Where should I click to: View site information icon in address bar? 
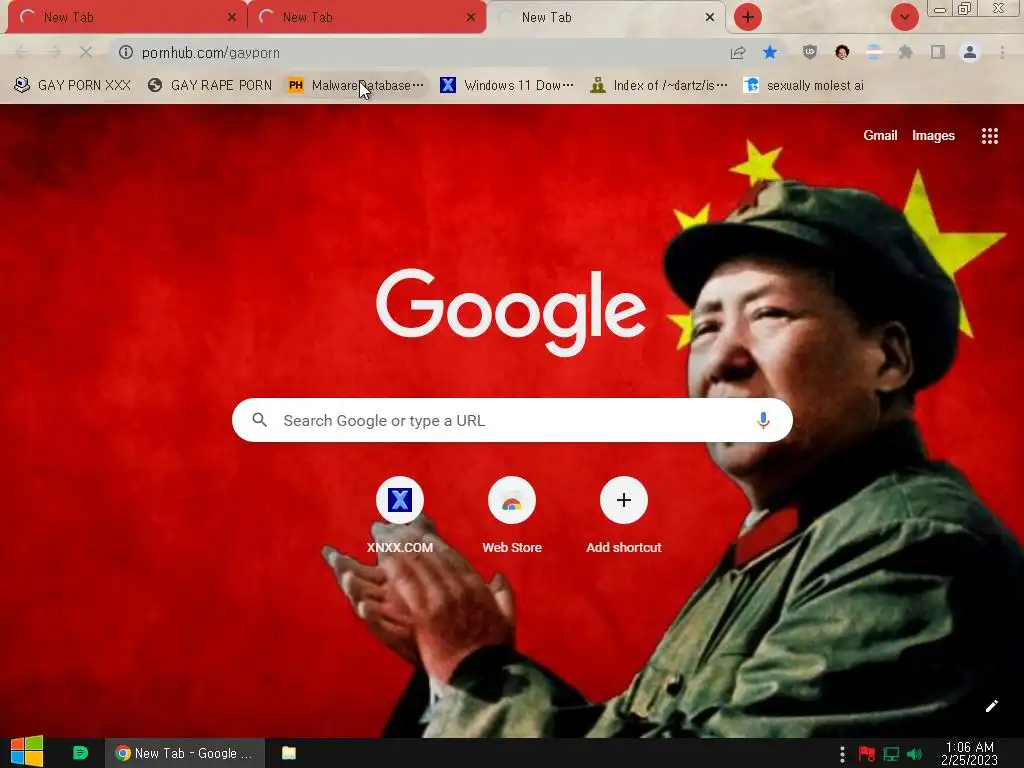tap(125, 52)
